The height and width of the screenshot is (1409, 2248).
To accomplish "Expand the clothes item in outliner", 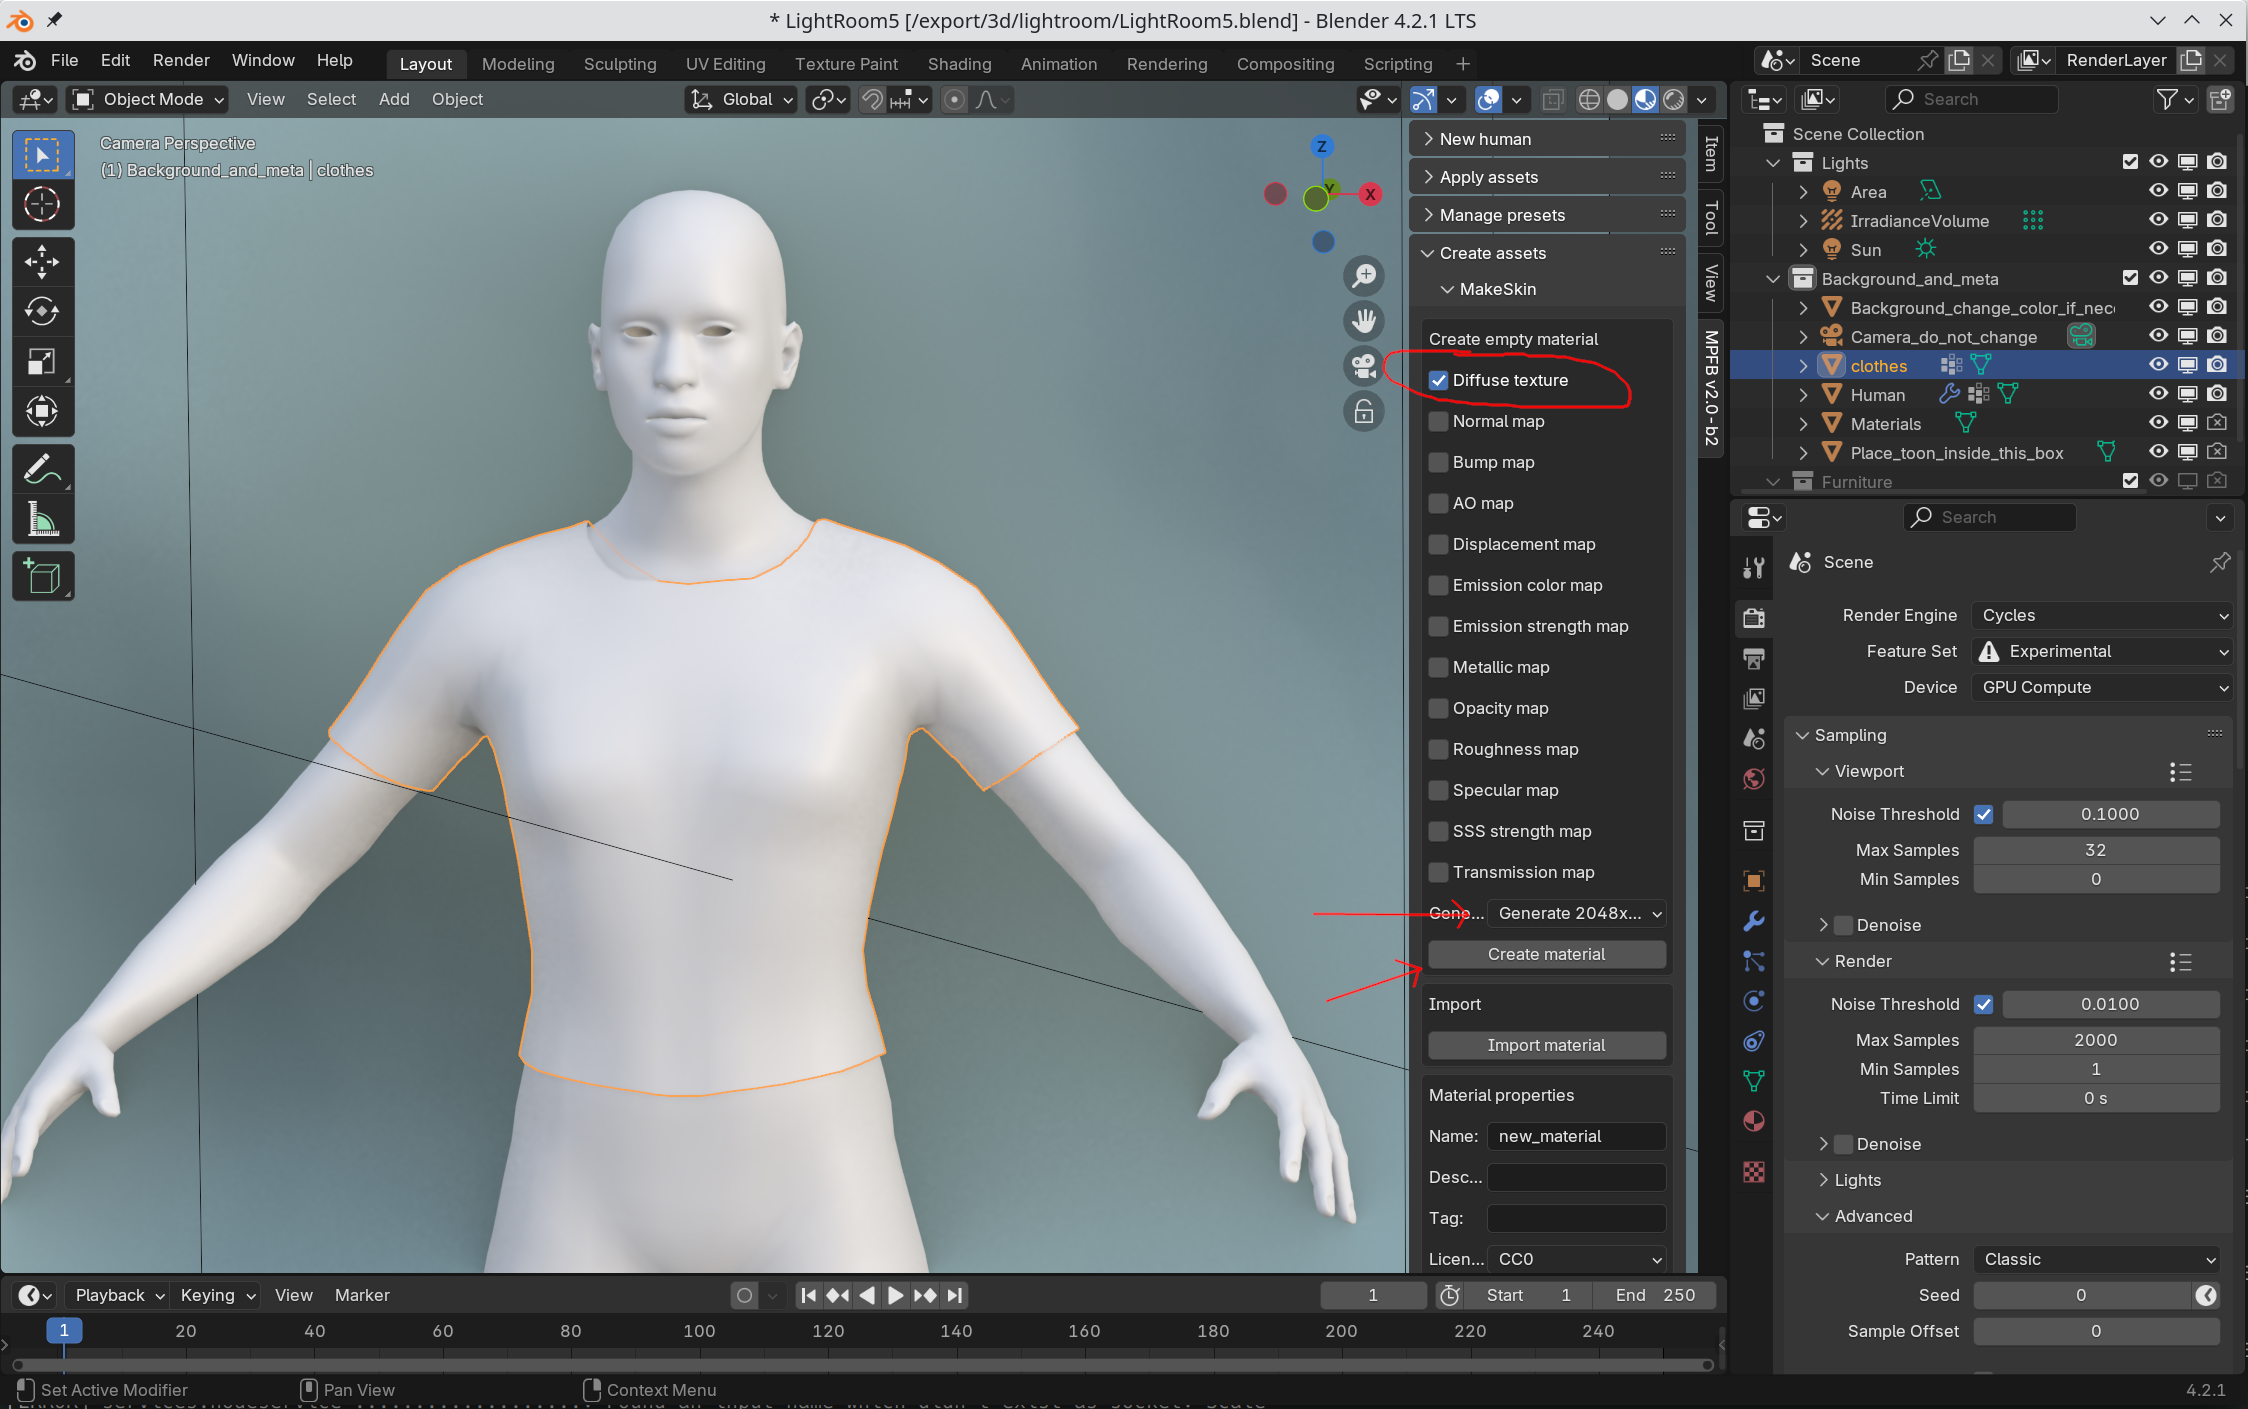I will click(x=1803, y=366).
